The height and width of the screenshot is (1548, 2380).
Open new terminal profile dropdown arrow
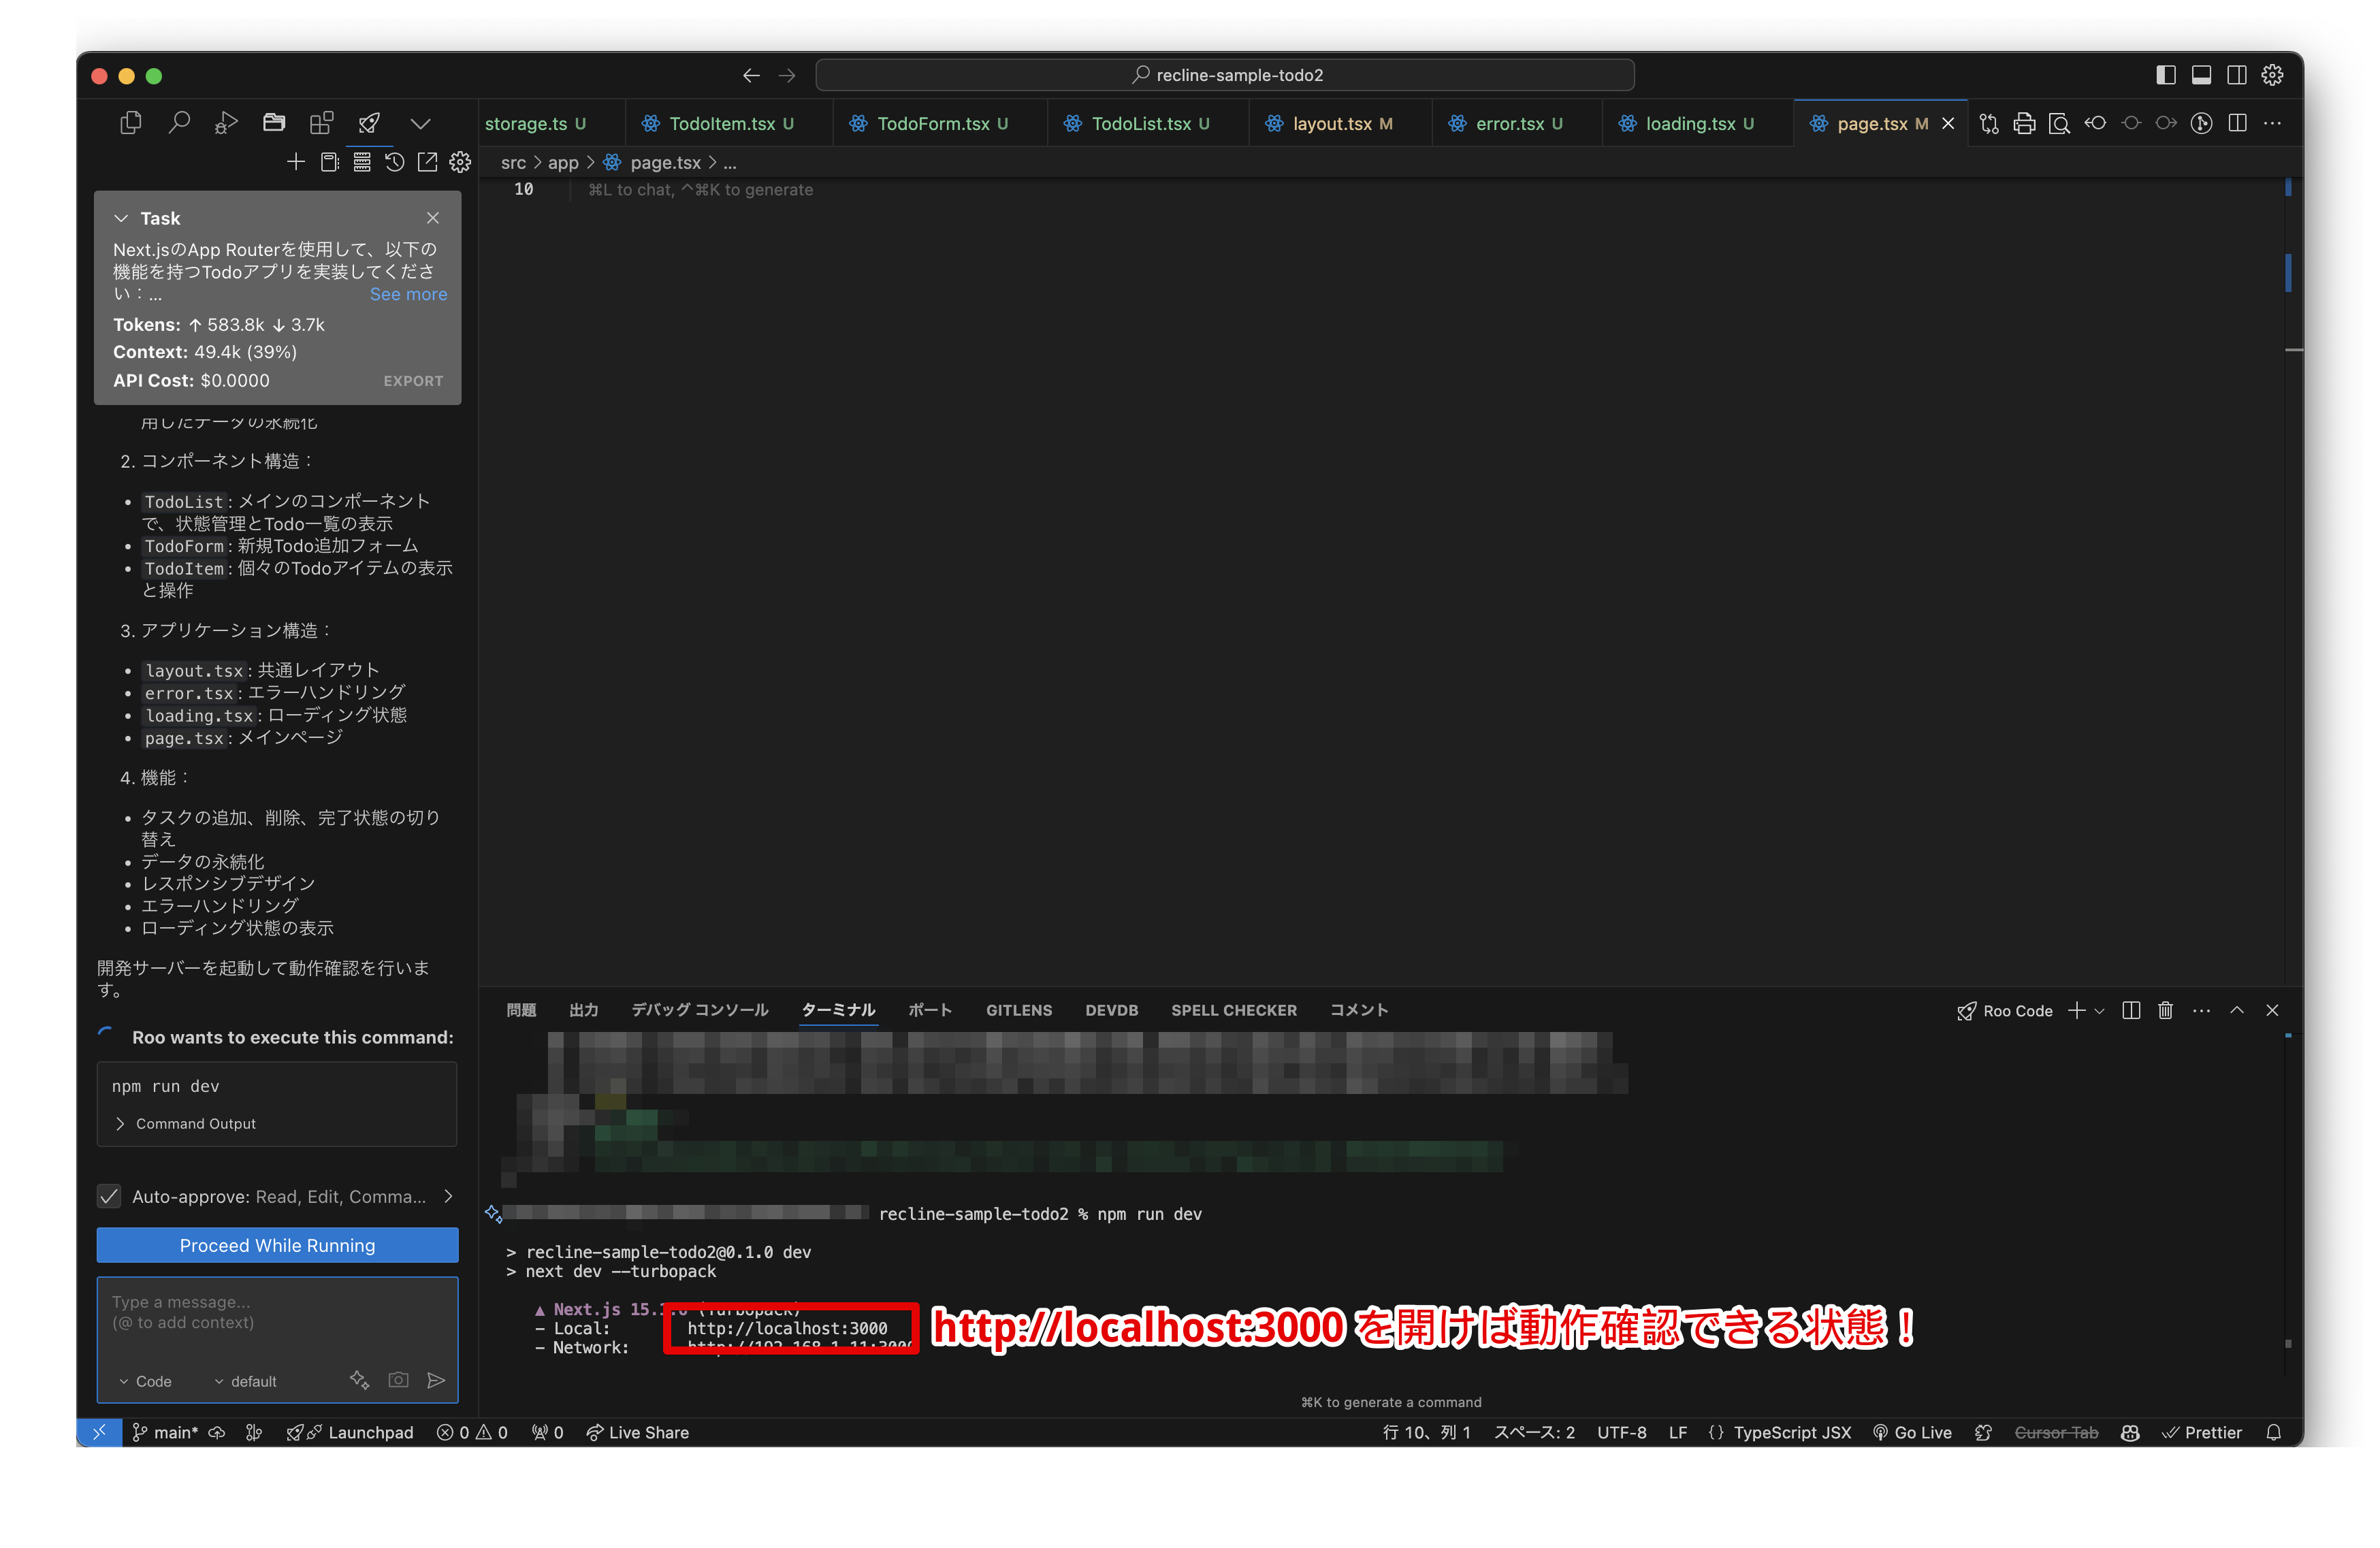pyautogui.click(x=2099, y=1011)
